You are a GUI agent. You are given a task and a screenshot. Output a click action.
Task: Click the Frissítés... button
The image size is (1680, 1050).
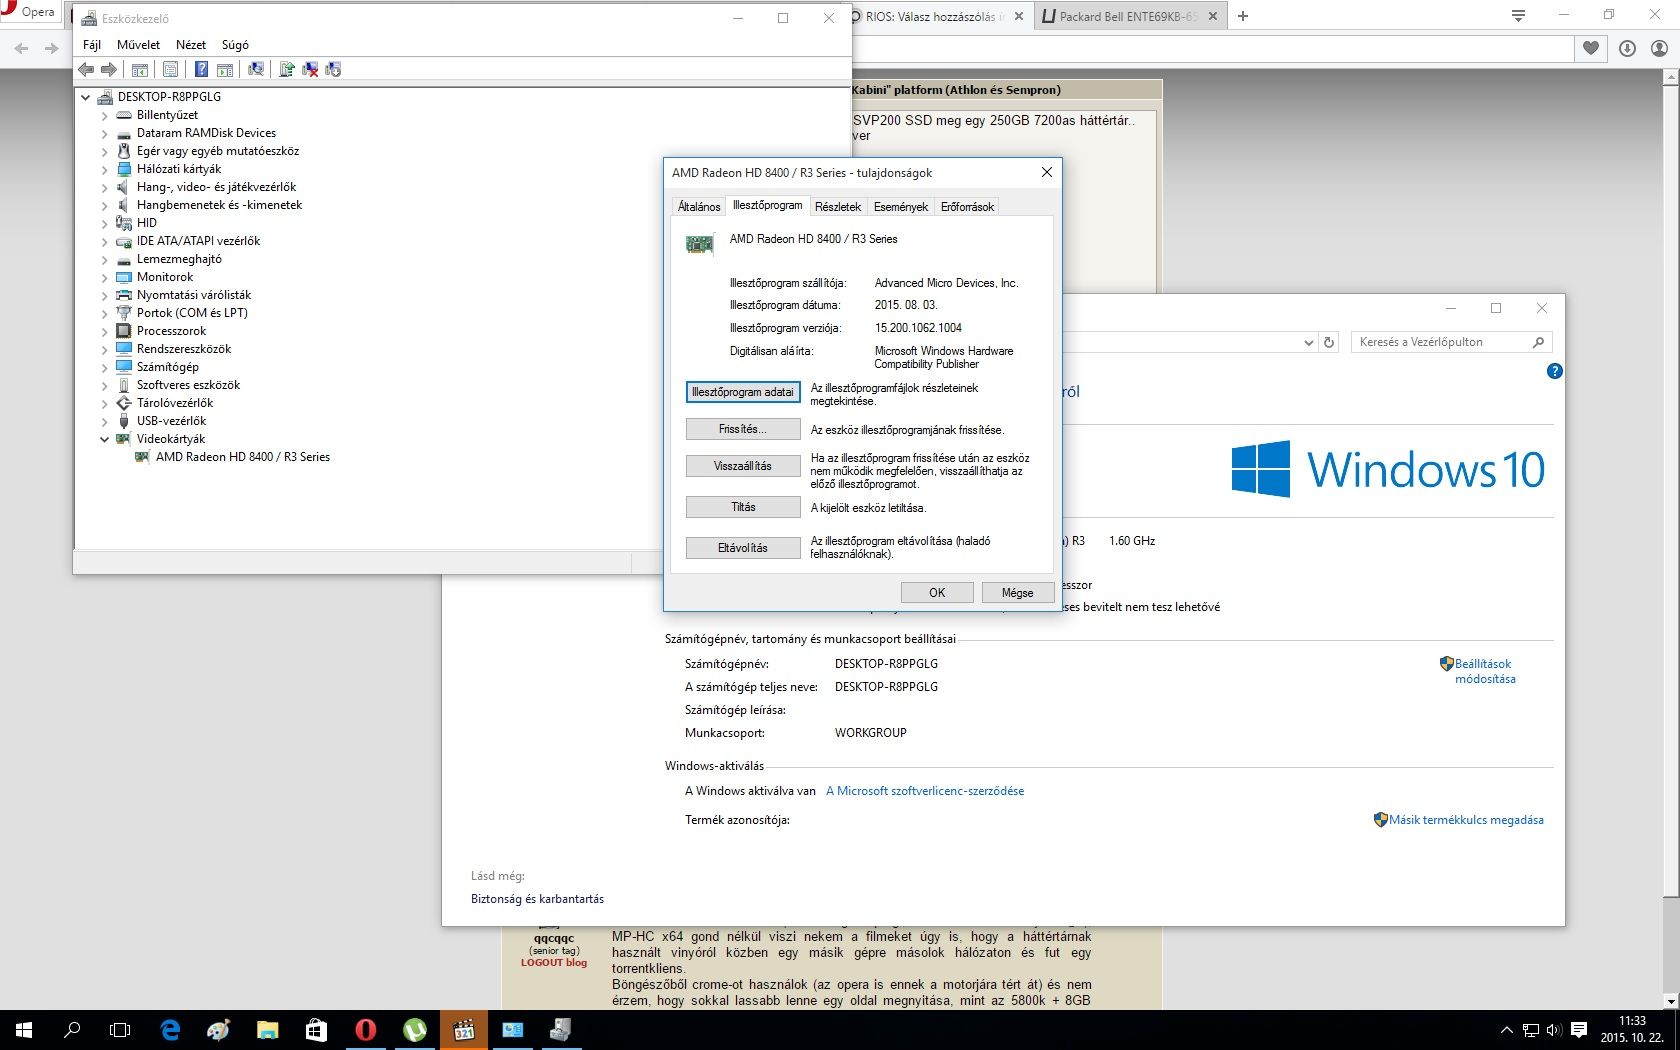[x=743, y=429]
